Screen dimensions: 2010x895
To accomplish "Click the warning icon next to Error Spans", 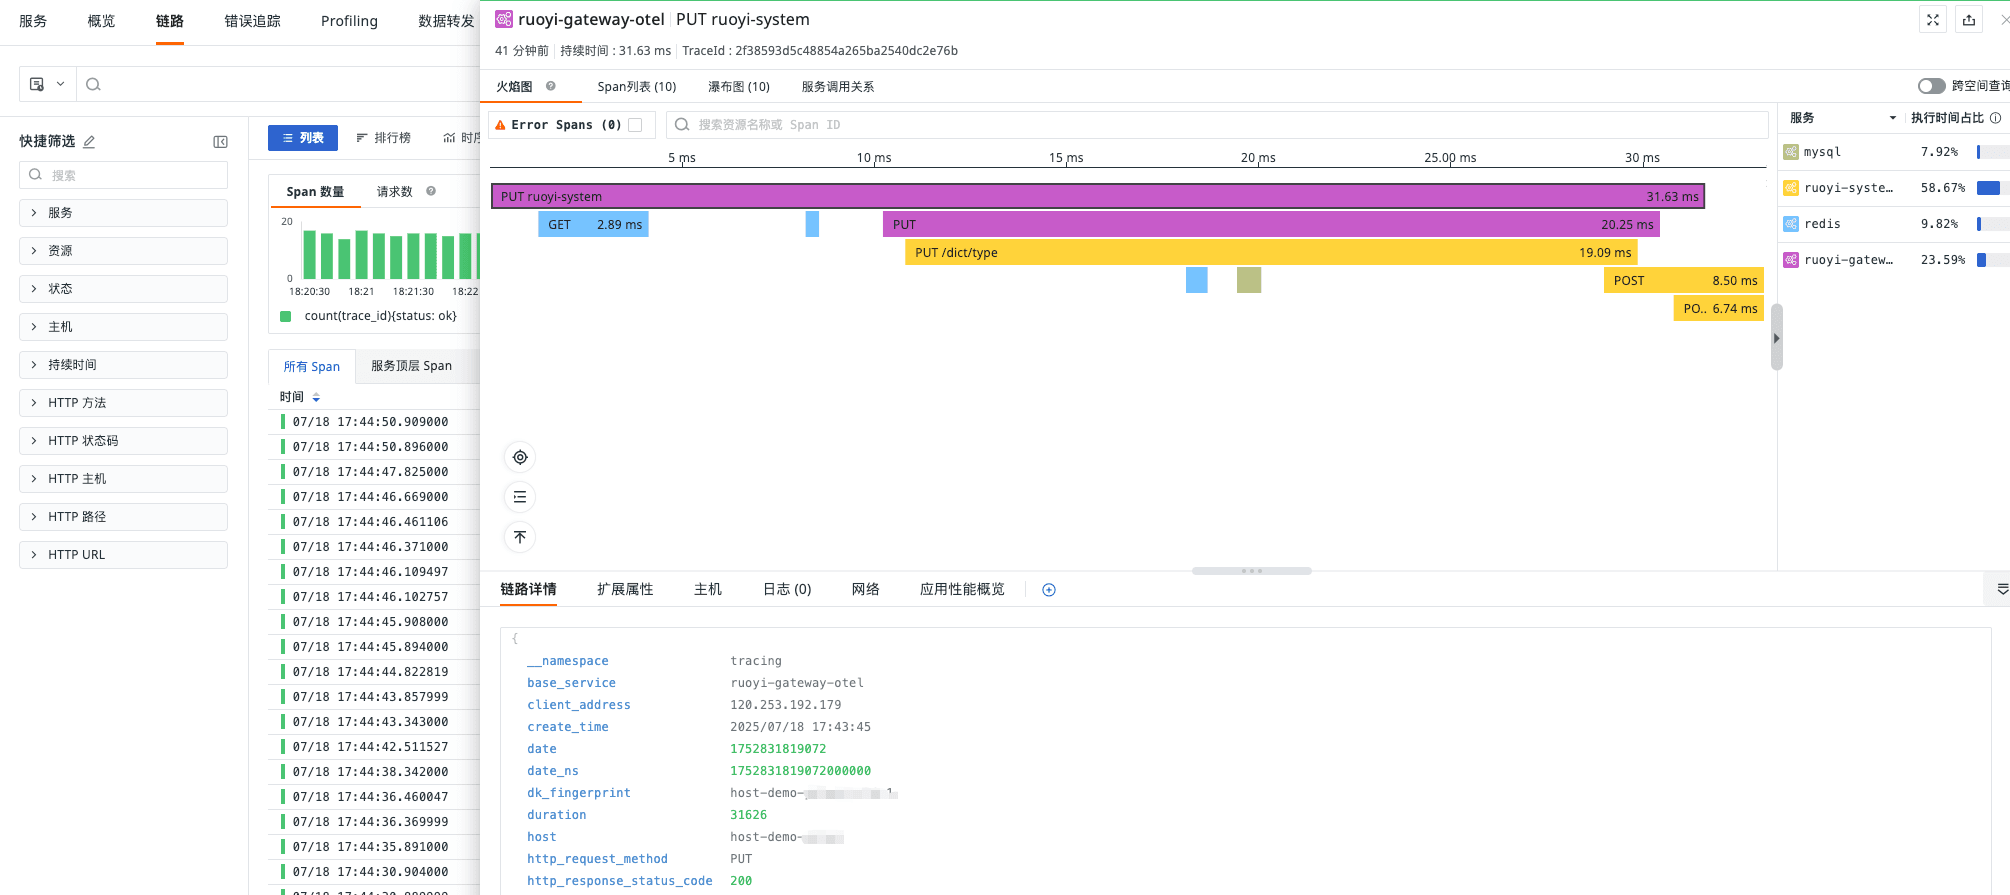I will (x=501, y=125).
